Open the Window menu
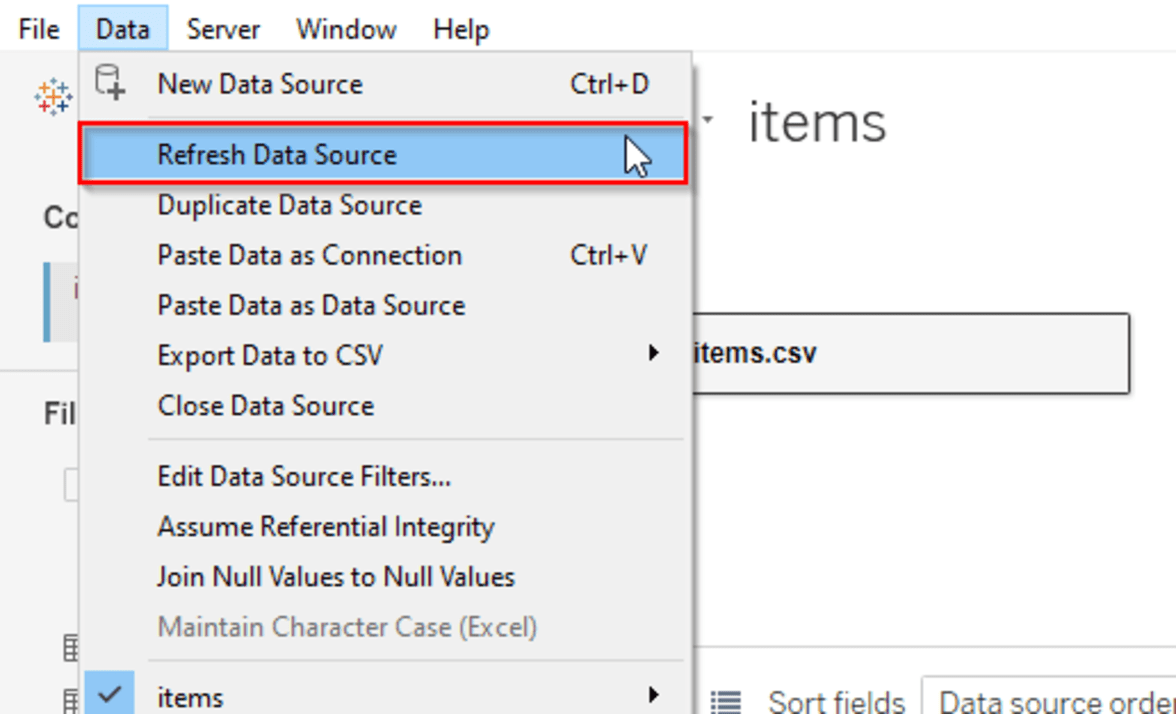Image resolution: width=1176 pixels, height=714 pixels. click(346, 29)
